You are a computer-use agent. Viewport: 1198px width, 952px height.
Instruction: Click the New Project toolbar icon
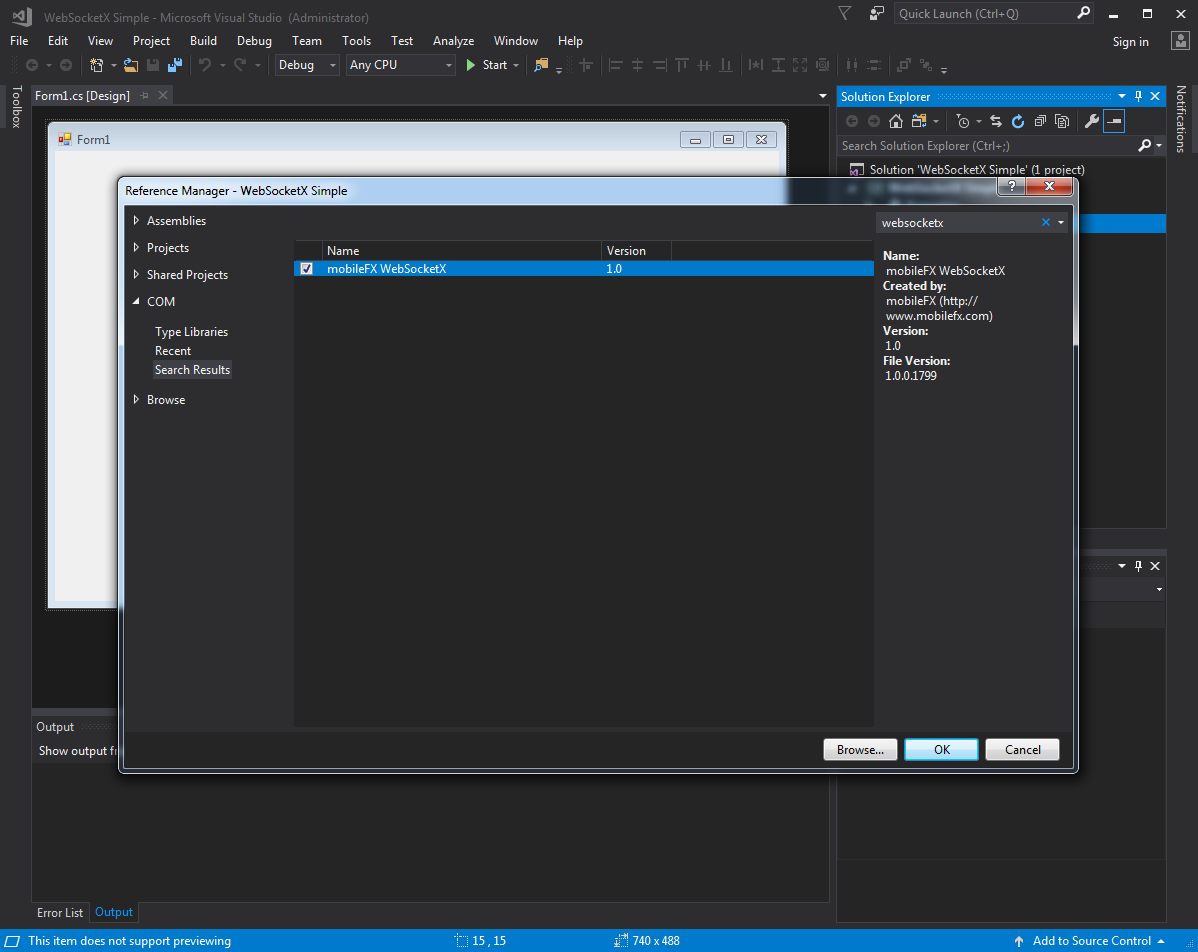96,66
